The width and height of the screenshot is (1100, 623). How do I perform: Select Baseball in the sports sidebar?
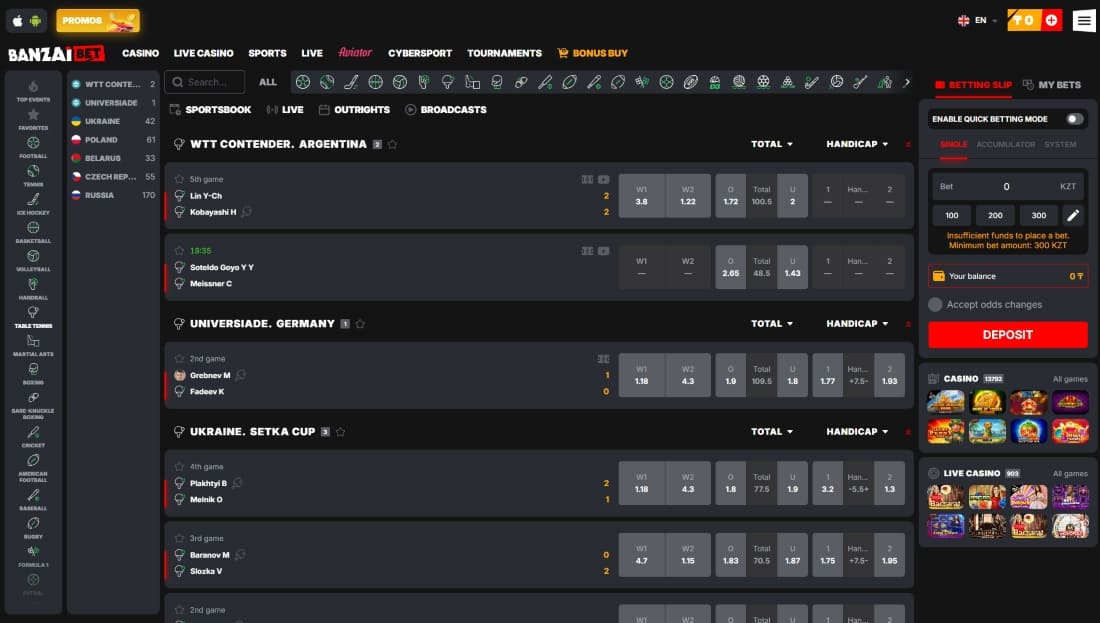click(x=33, y=500)
